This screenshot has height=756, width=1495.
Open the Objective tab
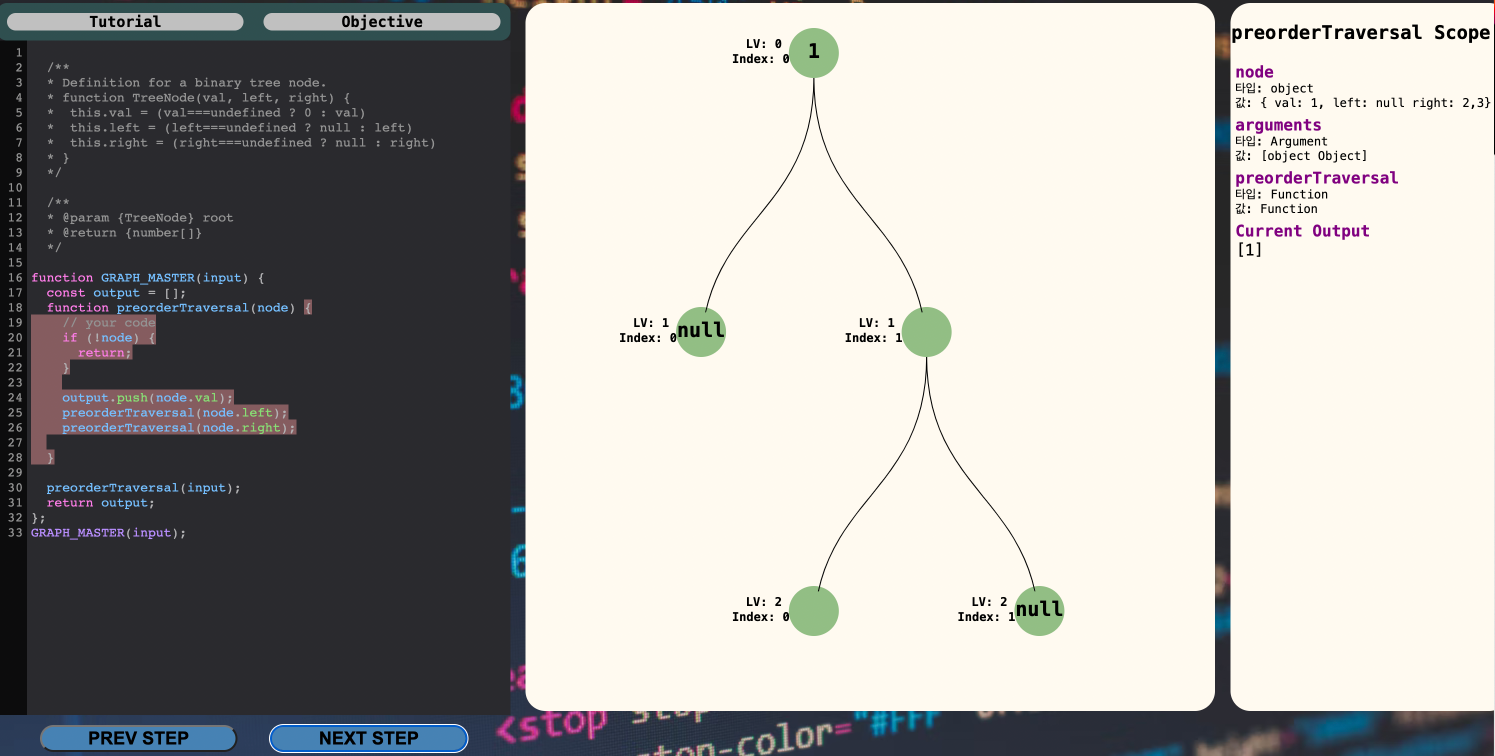pyautogui.click(x=381, y=21)
